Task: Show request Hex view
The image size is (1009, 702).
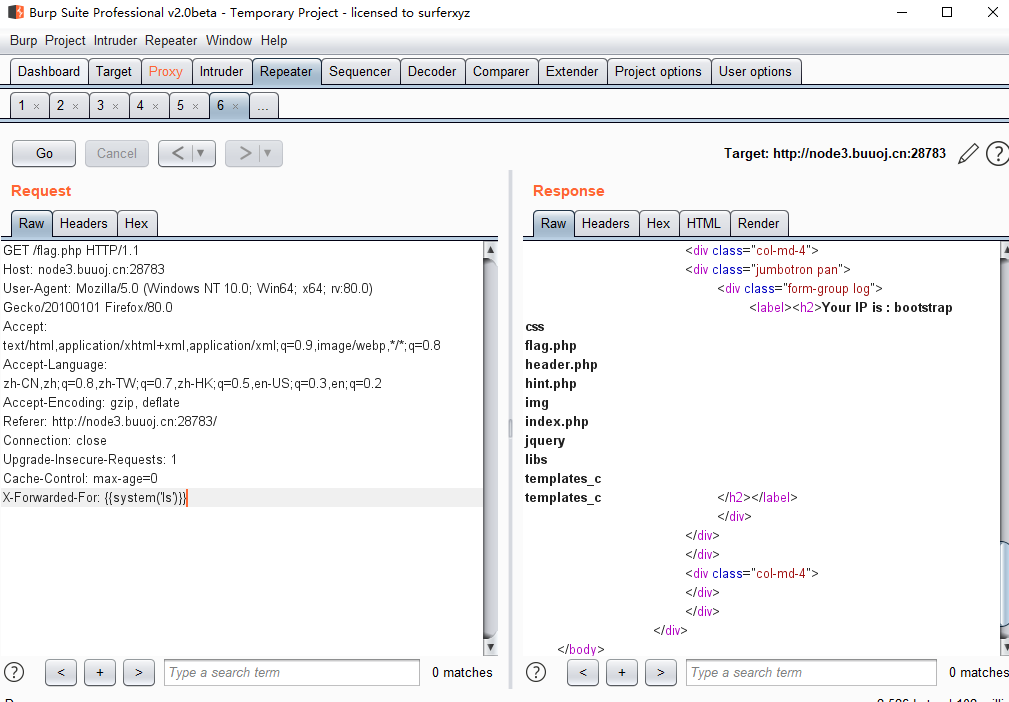Action: (x=136, y=223)
